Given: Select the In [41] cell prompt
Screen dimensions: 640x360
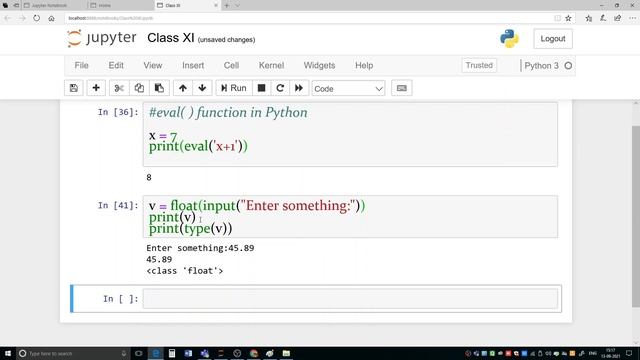Looking at the screenshot, I should tap(118, 205).
